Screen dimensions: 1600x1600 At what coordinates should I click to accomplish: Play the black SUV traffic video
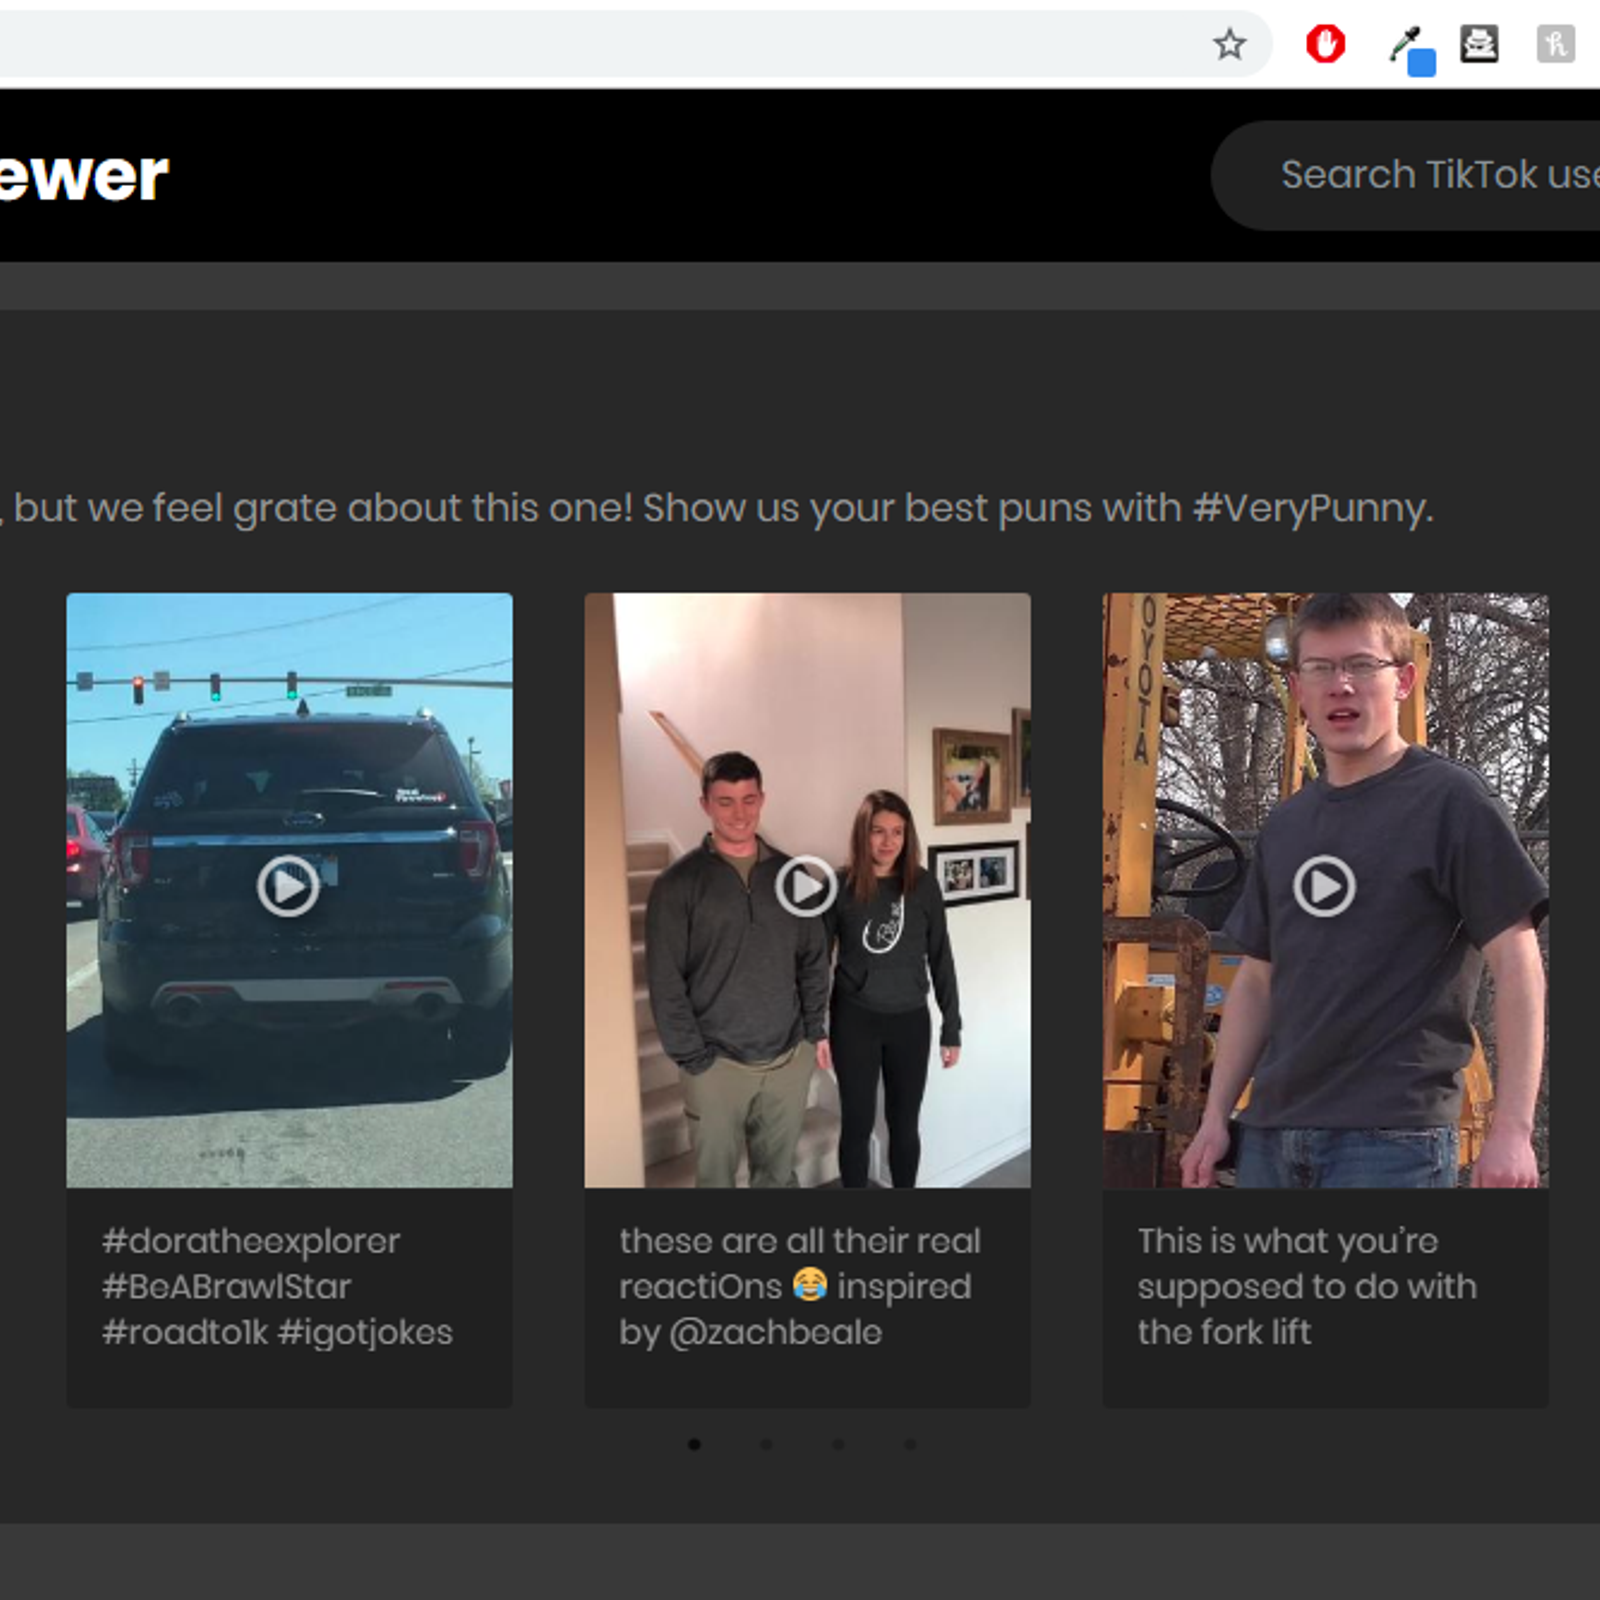tap(288, 886)
